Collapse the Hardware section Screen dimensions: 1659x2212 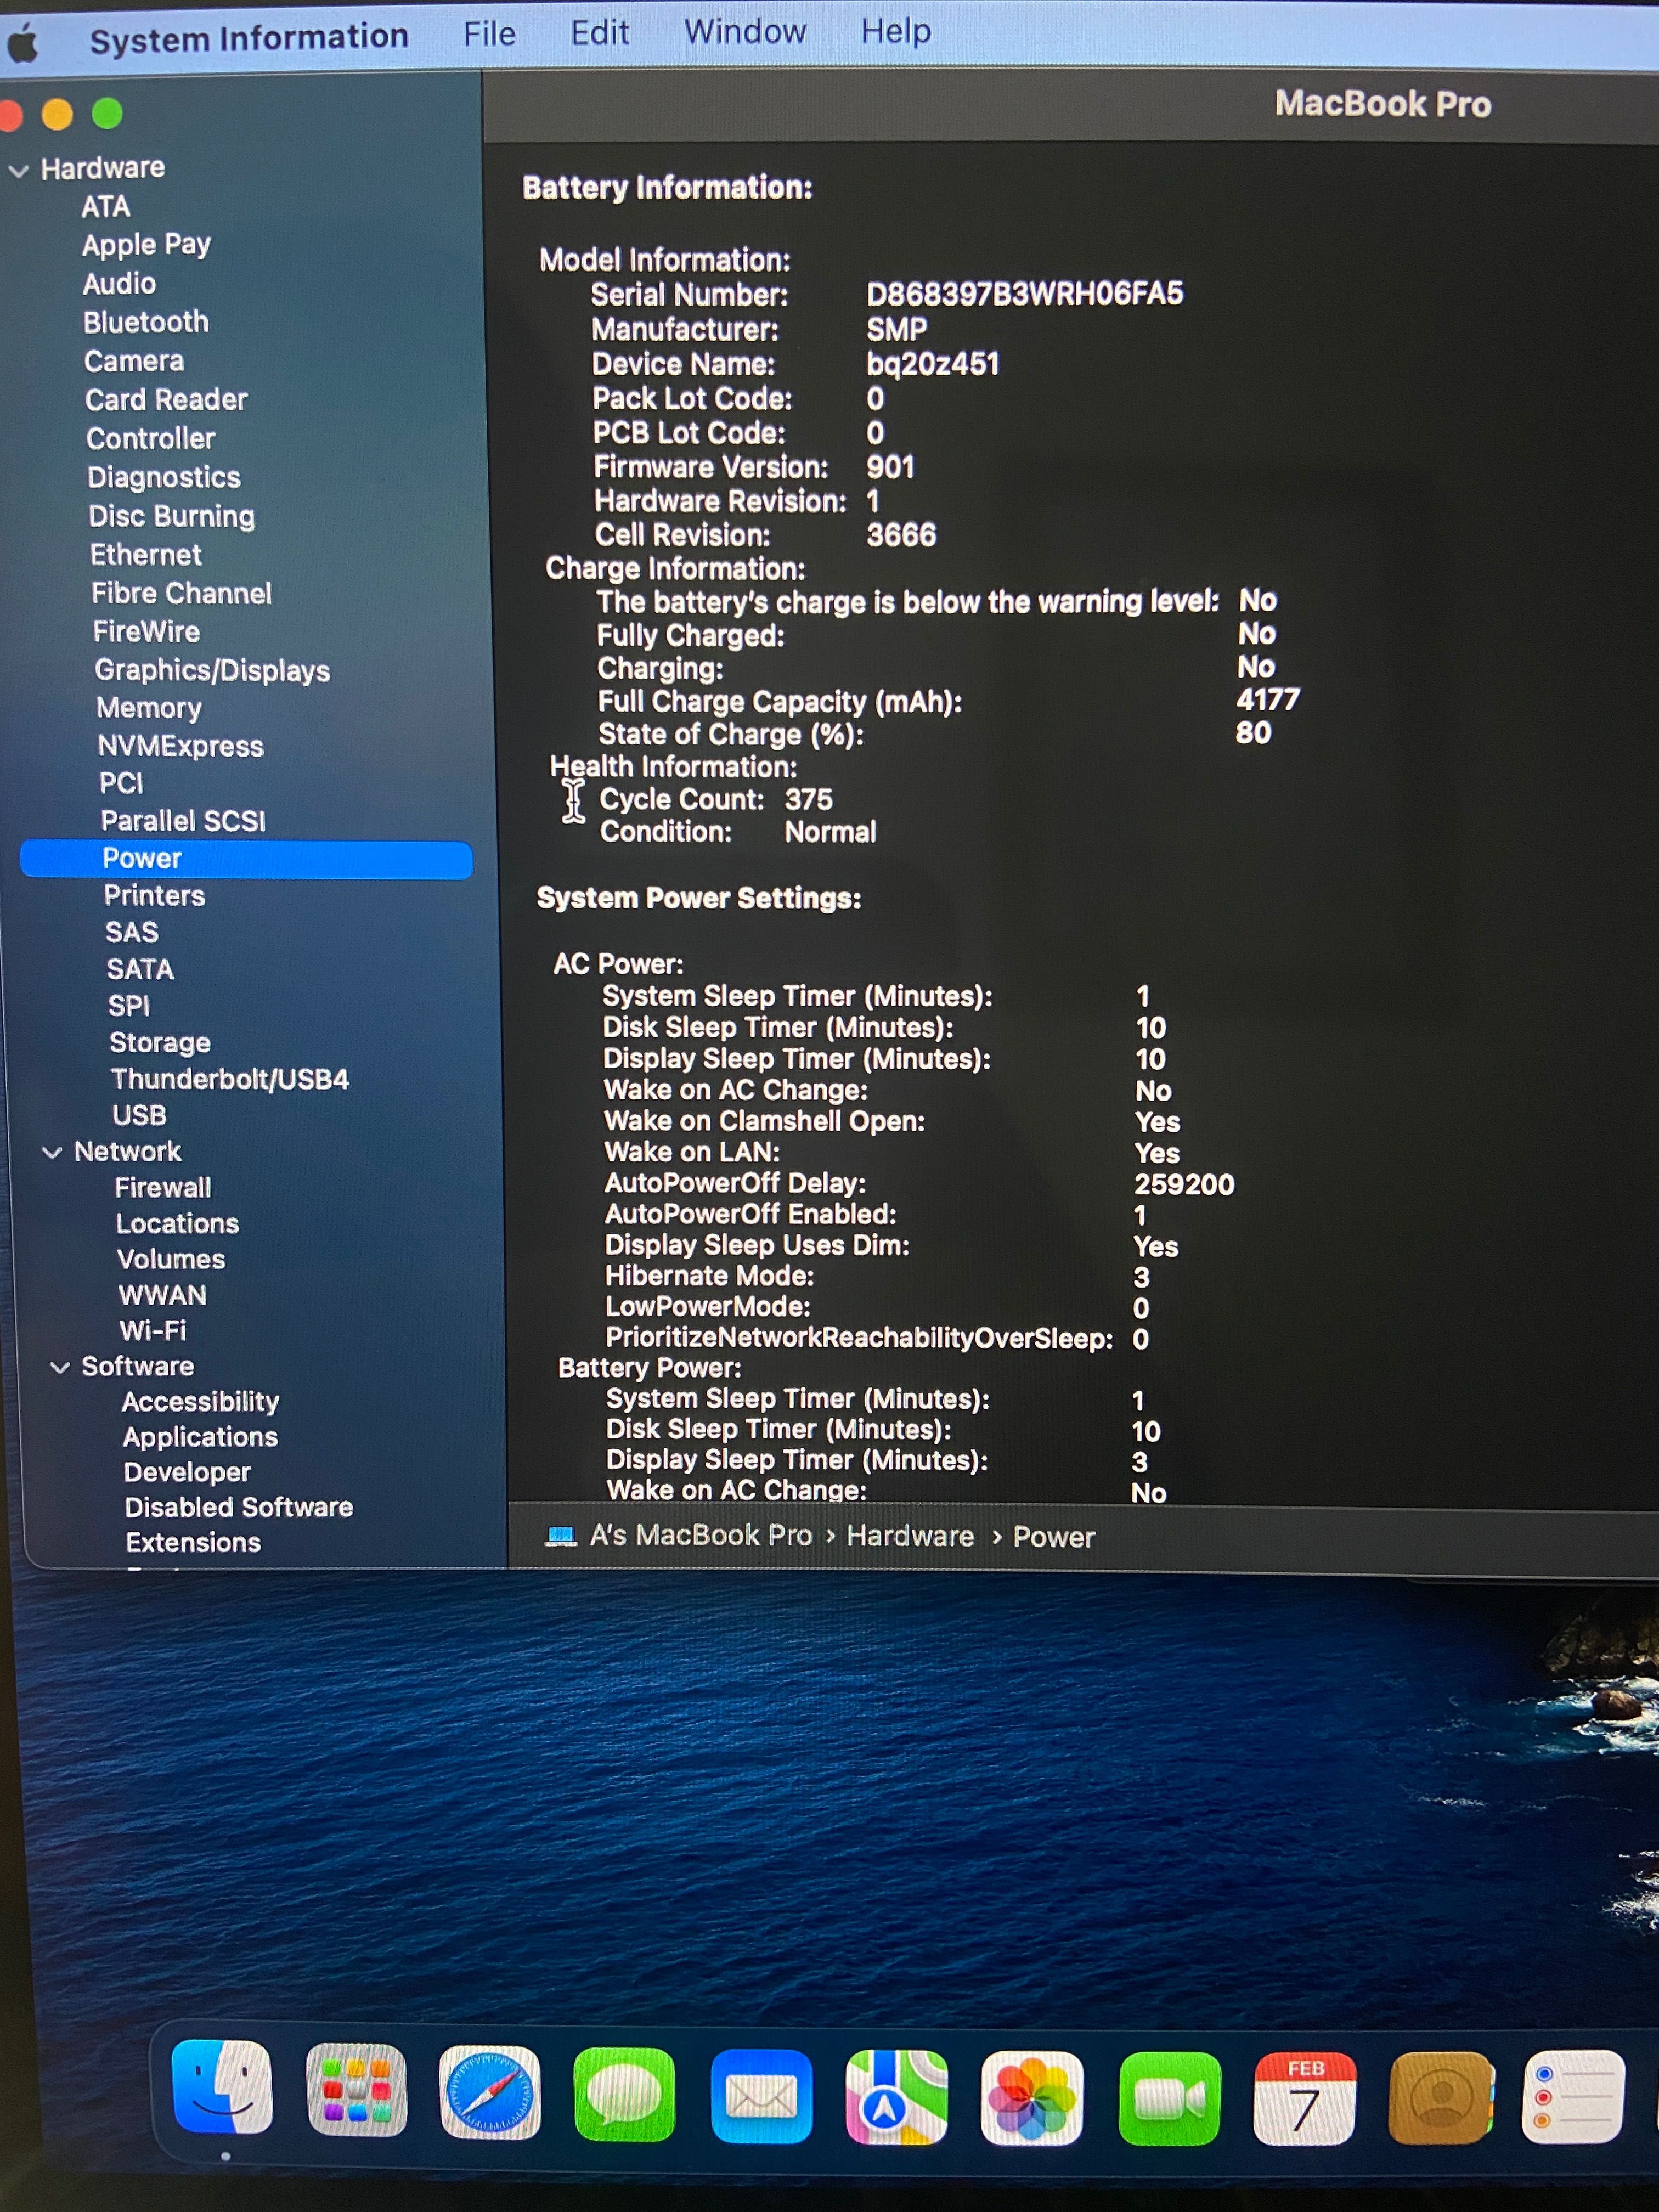point(18,170)
